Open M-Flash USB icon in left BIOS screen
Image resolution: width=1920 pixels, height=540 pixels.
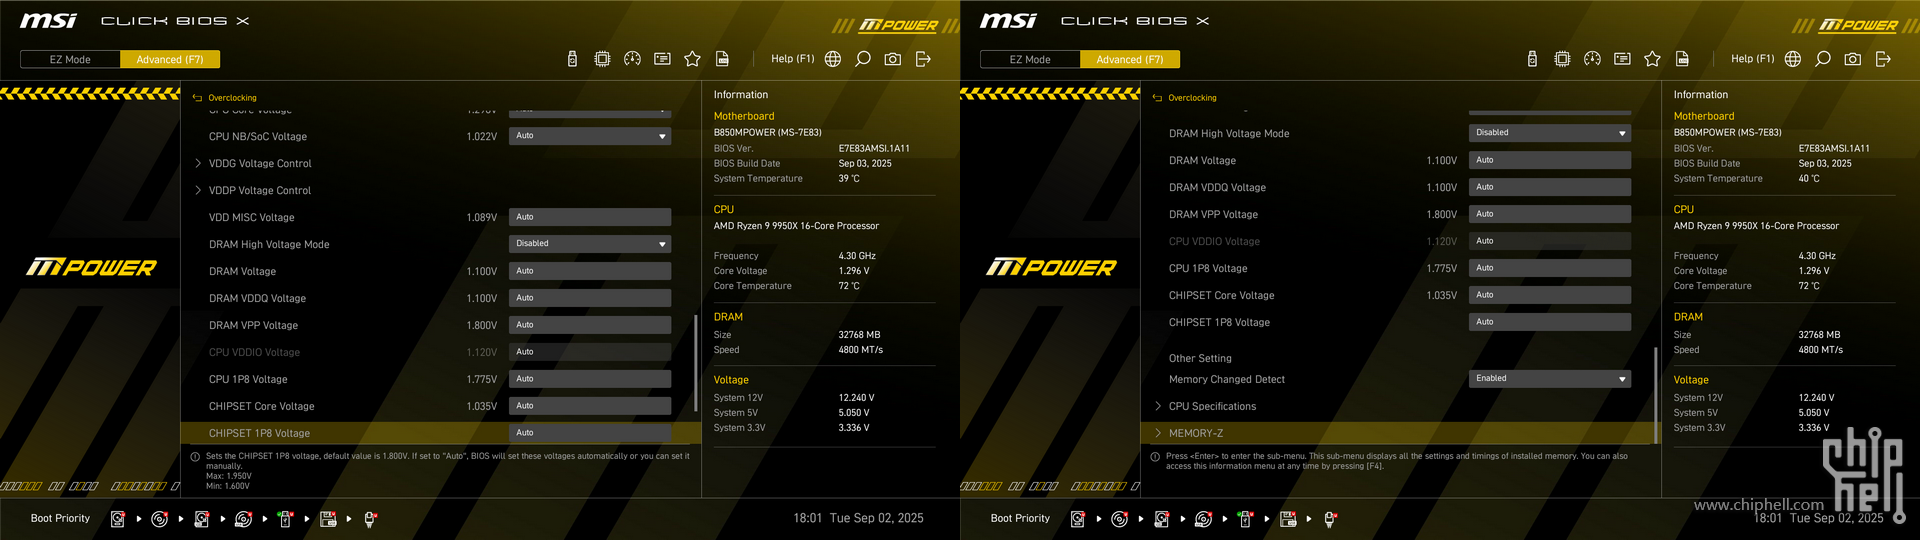[572, 59]
